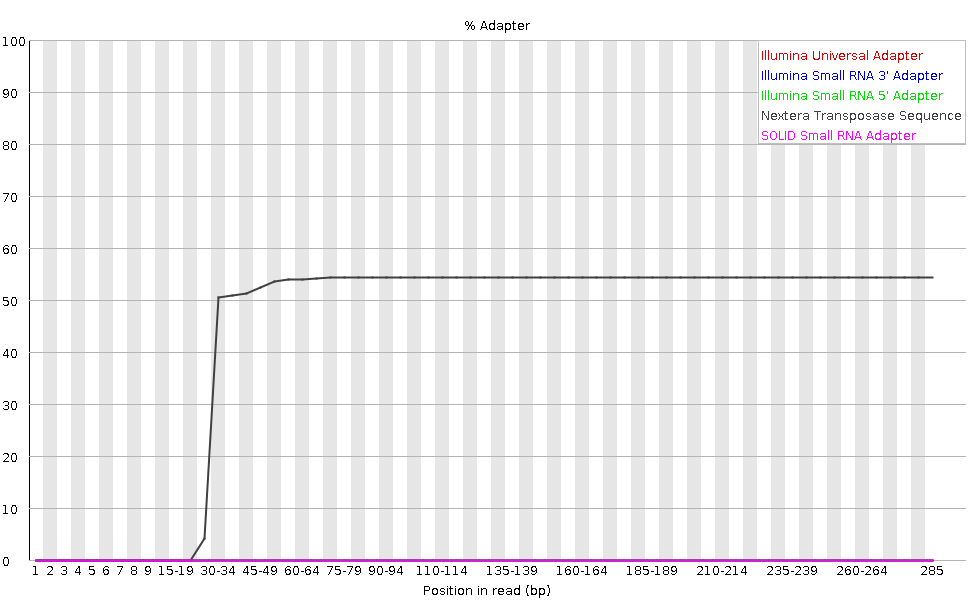This screenshot has width=975, height=600.
Task: Click the 110-114 x-axis tick label
Action: coord(442,571)
